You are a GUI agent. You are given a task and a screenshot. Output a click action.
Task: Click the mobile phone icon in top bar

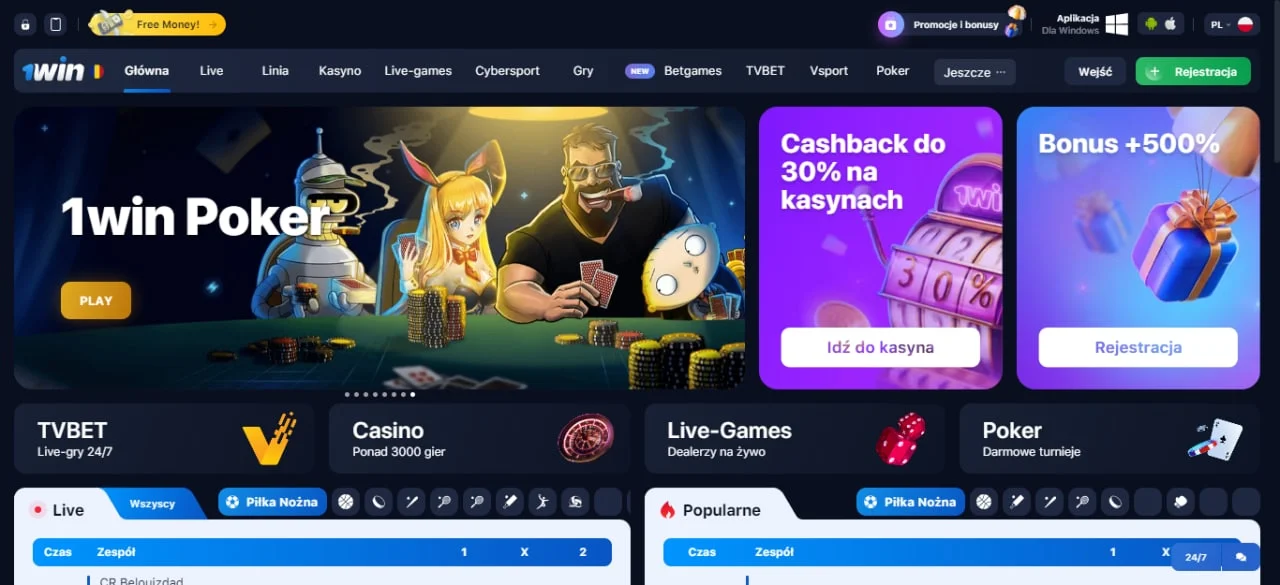pos(56,24)
